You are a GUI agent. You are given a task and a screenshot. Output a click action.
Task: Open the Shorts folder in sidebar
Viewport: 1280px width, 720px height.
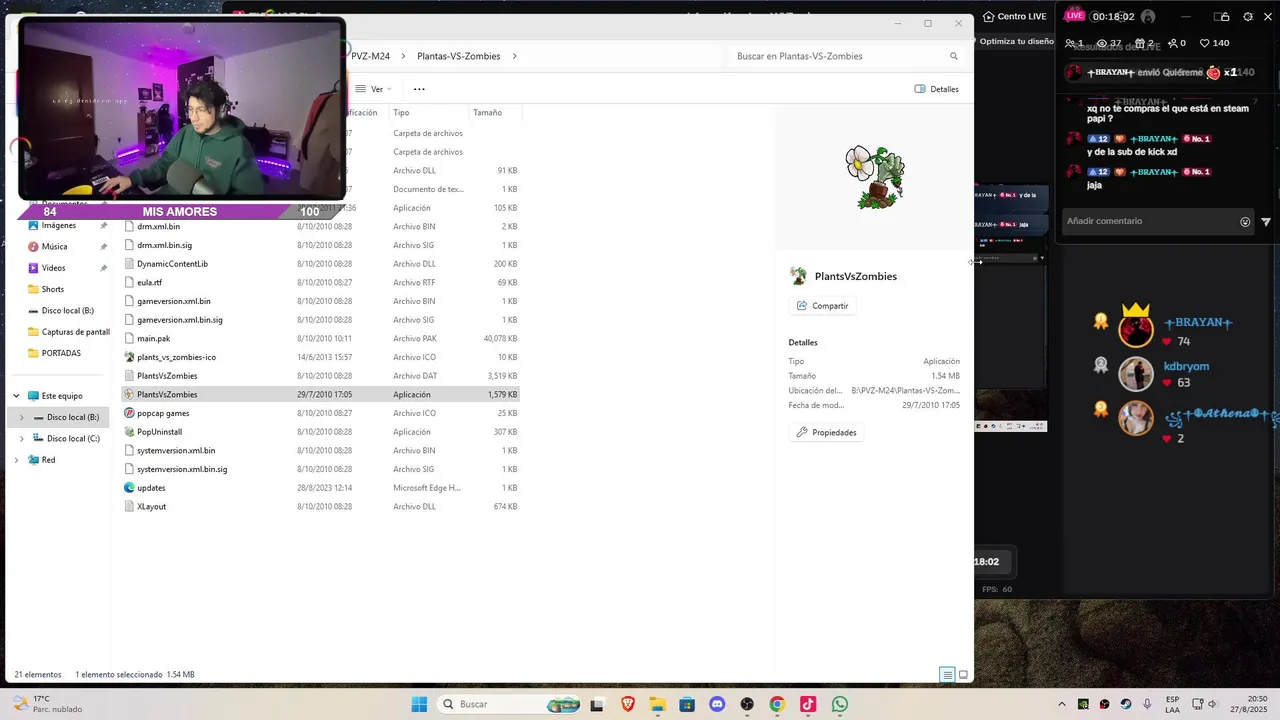(x=53, y=289)
